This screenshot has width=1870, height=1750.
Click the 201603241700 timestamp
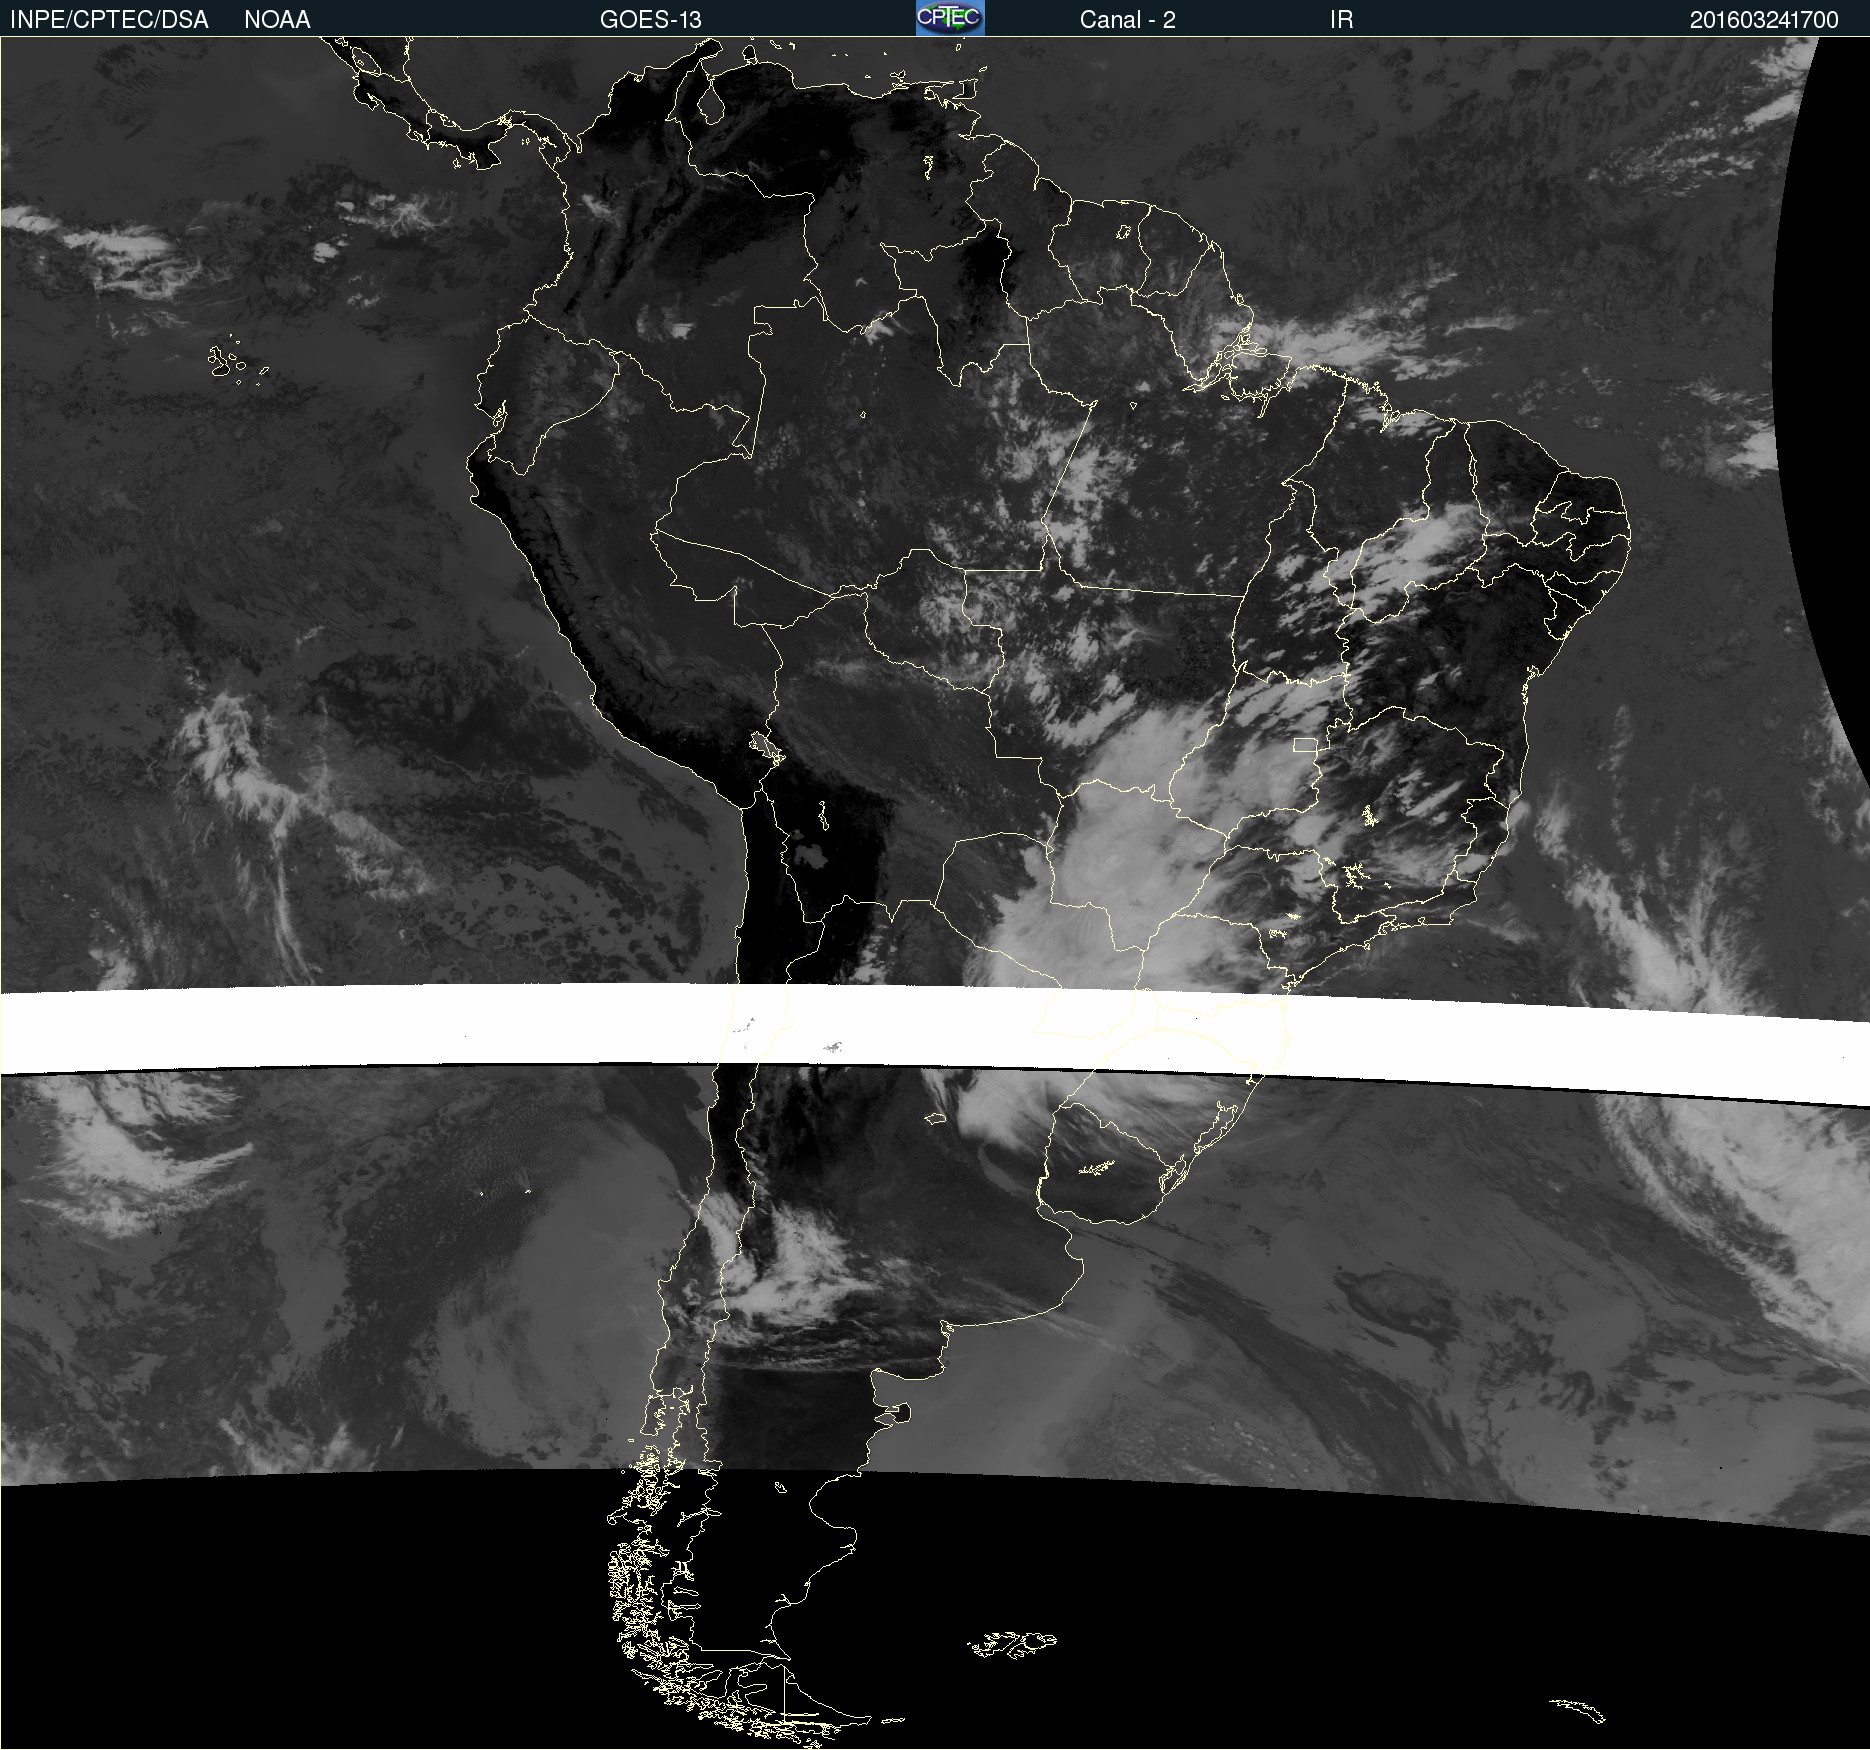[1764, 20]
